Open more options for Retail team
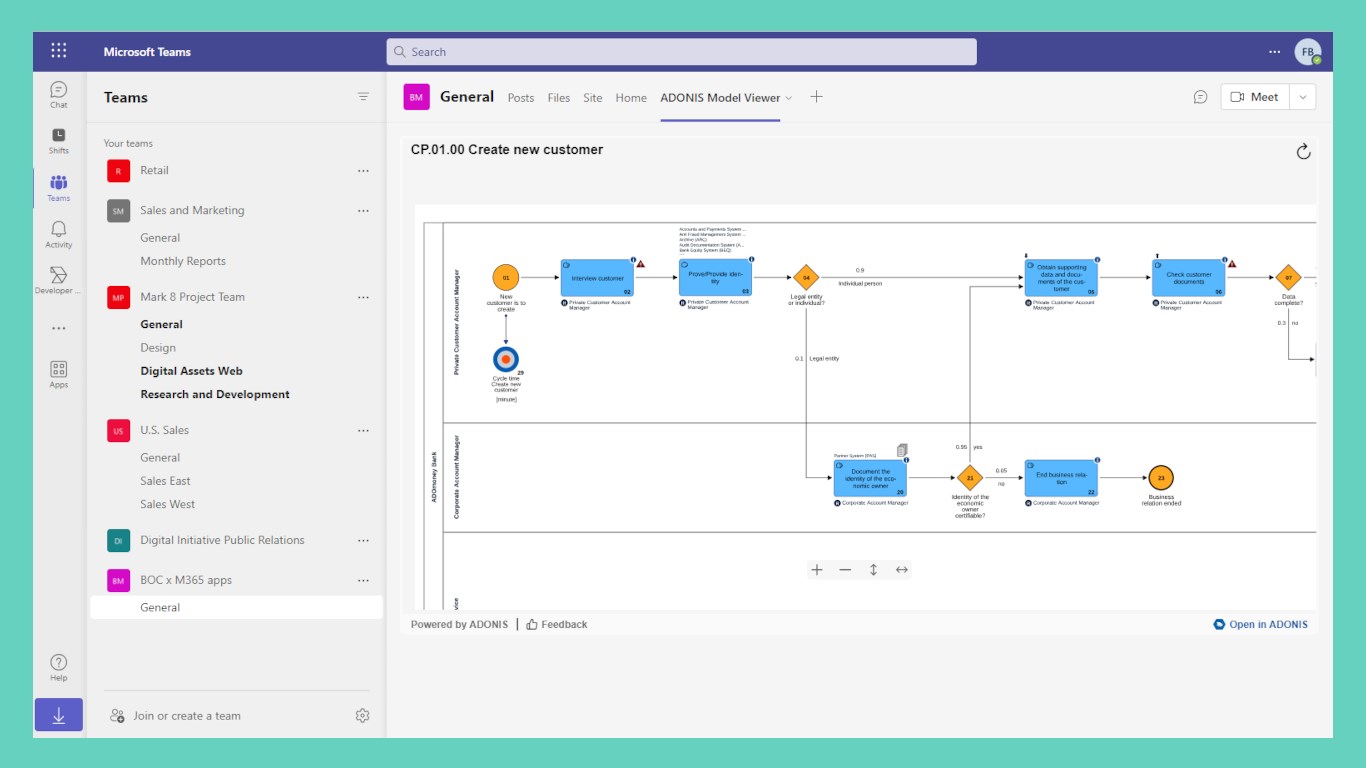This screenshot has height=768, width=1366. click(x=363, y=171)
